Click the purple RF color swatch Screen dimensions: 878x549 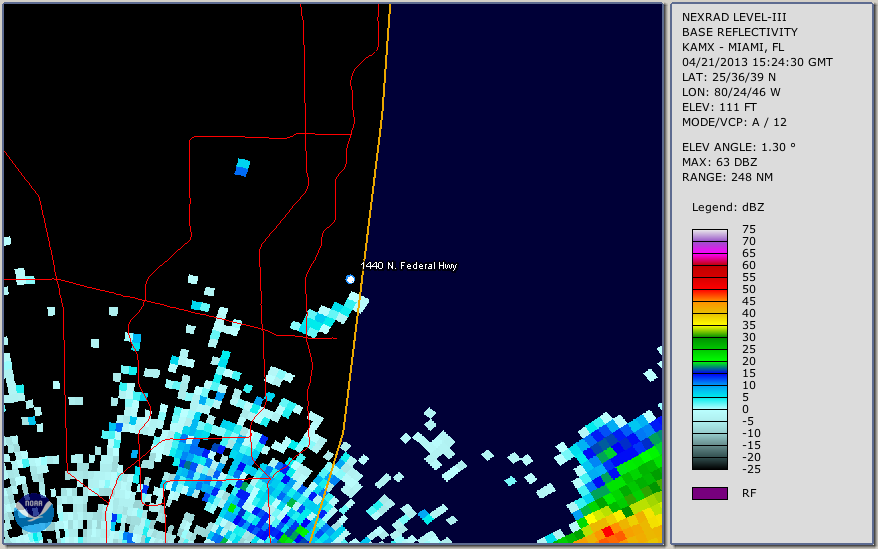(x=709, y=493)
